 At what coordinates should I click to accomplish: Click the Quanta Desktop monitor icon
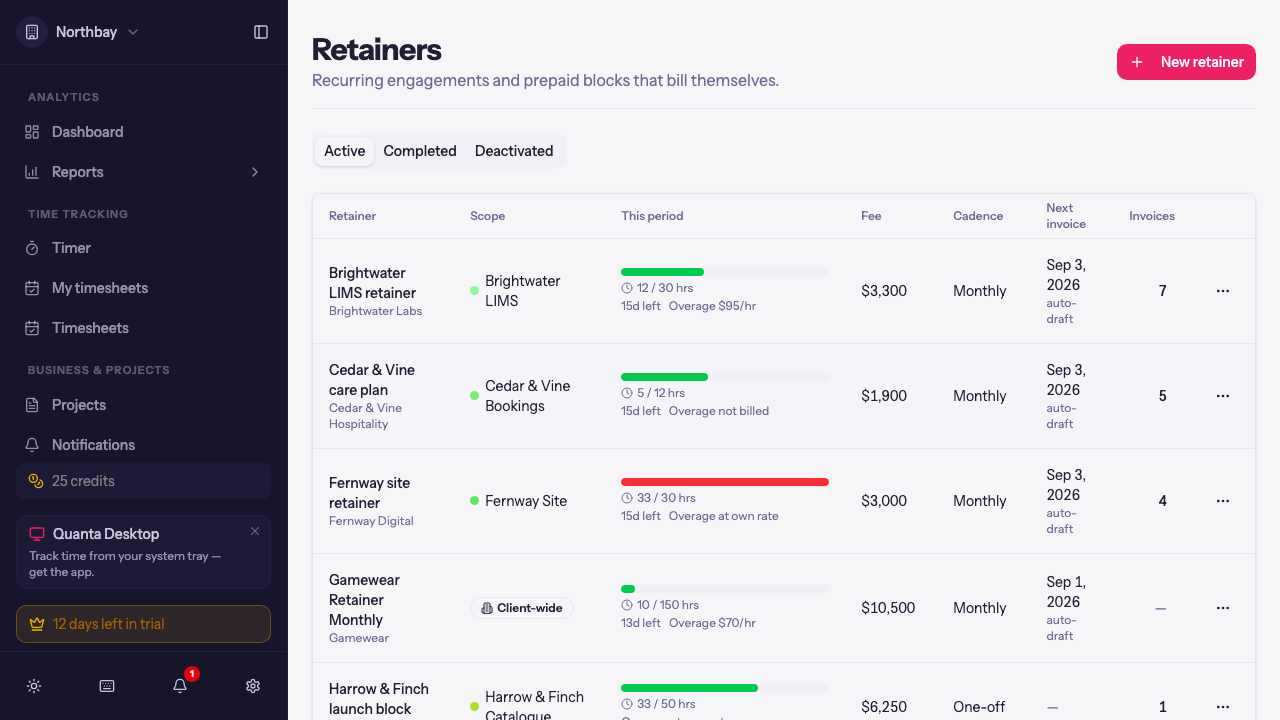pos(37,534)
